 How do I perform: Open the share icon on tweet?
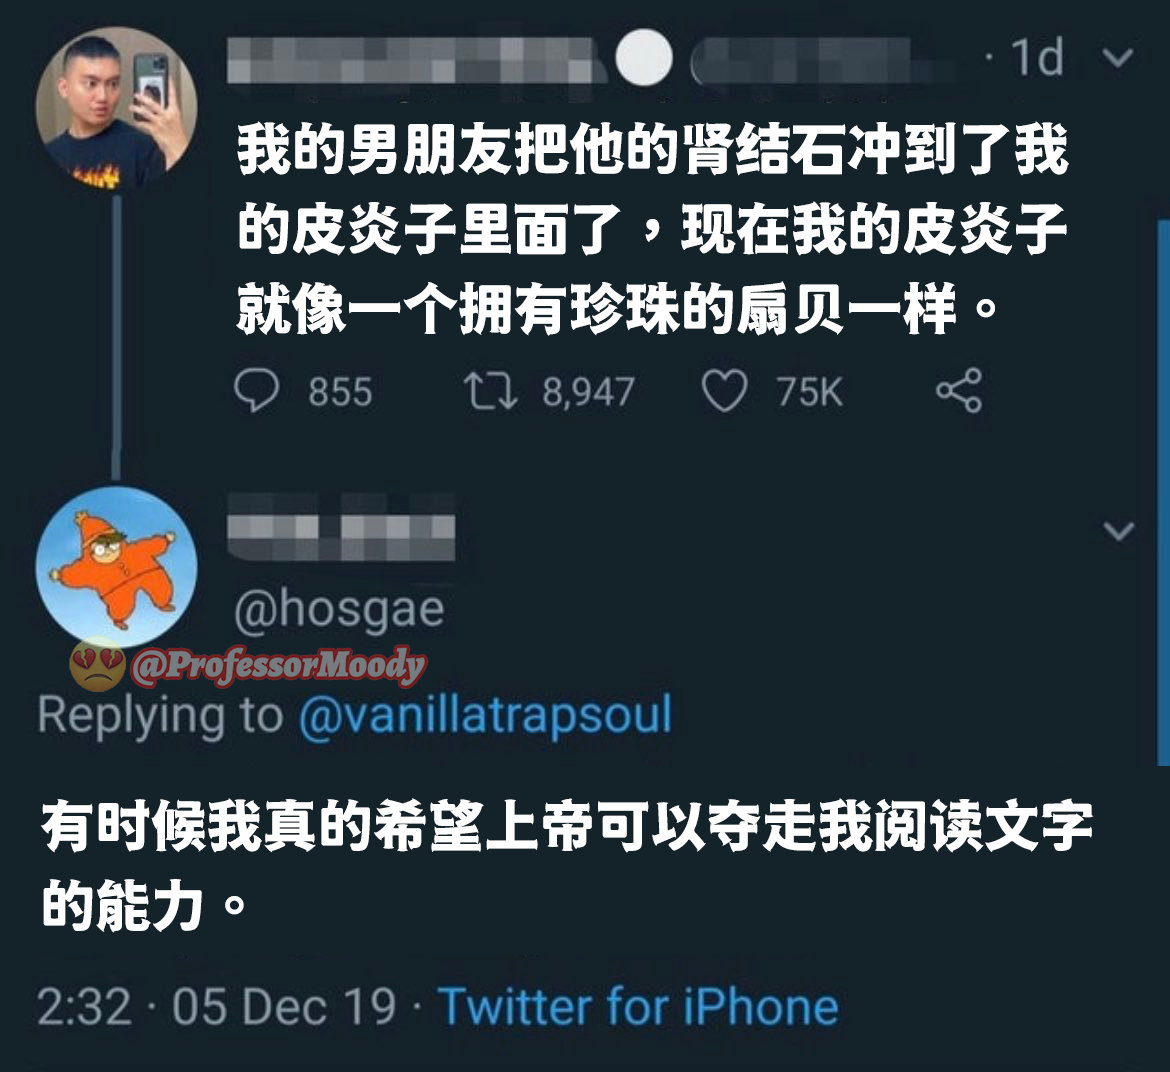coord(959,390)
